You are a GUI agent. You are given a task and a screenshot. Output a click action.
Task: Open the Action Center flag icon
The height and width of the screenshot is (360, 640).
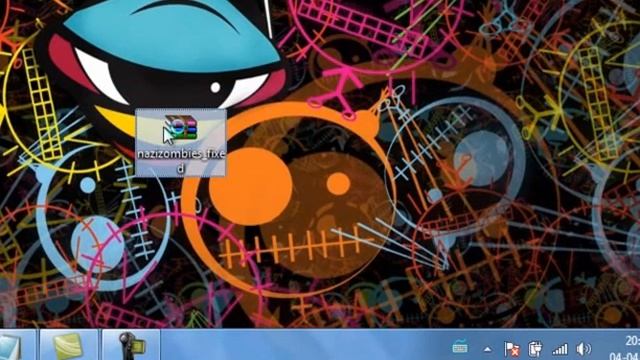(x=511, y=349)
